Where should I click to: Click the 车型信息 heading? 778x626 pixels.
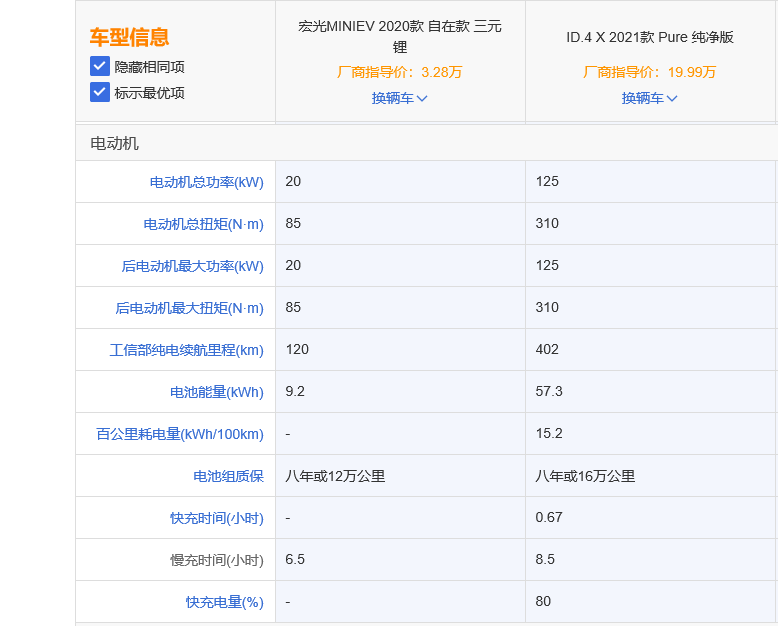(130, 37)
